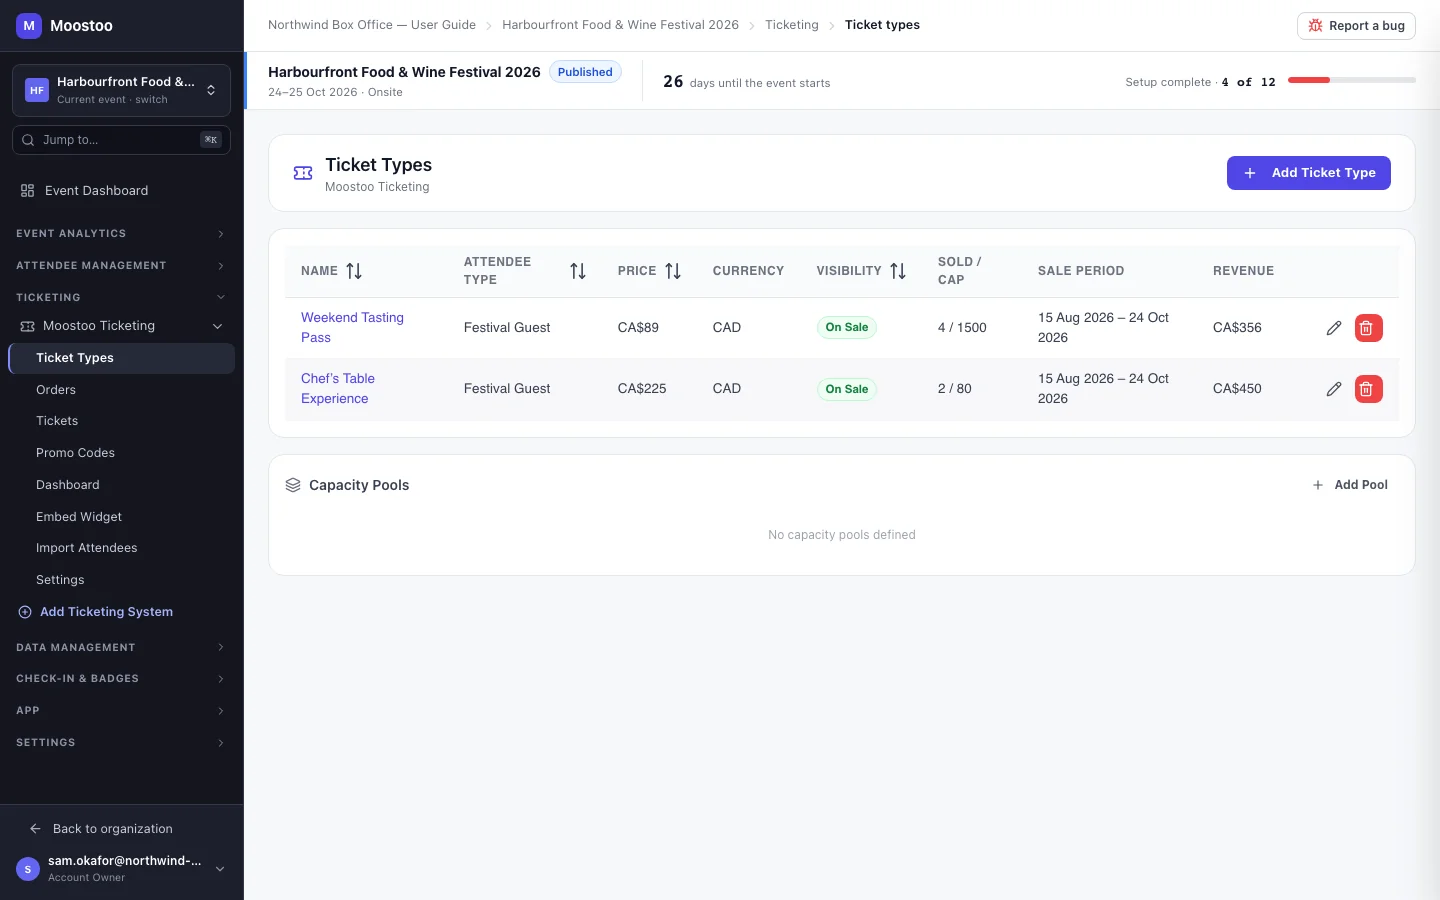The width and height of the screenshot is (1440, 900).
Task: Click the Ticket Types header ticket icon
Action: [x=303, y=173]
